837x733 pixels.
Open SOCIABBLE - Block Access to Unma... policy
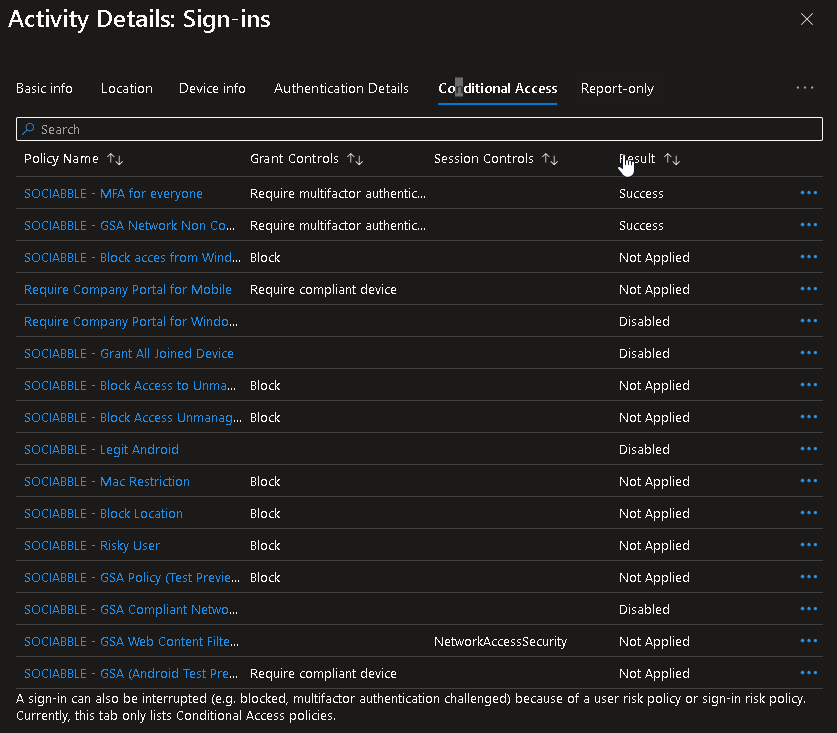[130, 385]
